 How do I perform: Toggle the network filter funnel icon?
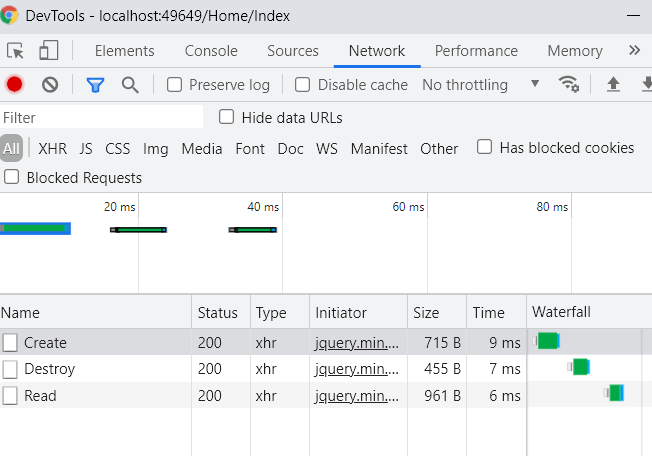tap(95, 85)
